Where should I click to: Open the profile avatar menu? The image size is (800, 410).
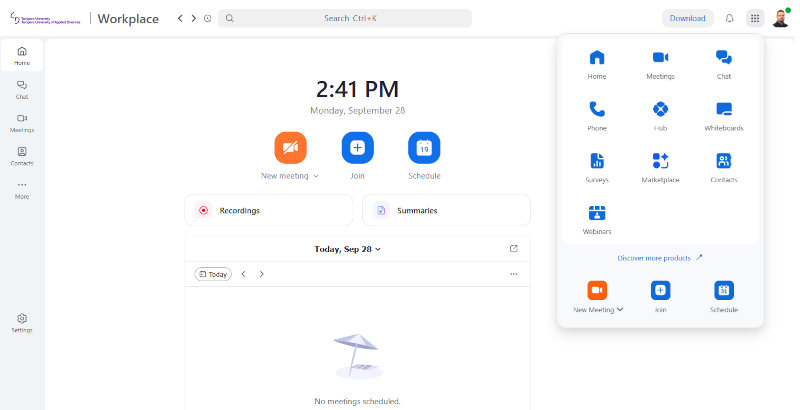(781, 18)
